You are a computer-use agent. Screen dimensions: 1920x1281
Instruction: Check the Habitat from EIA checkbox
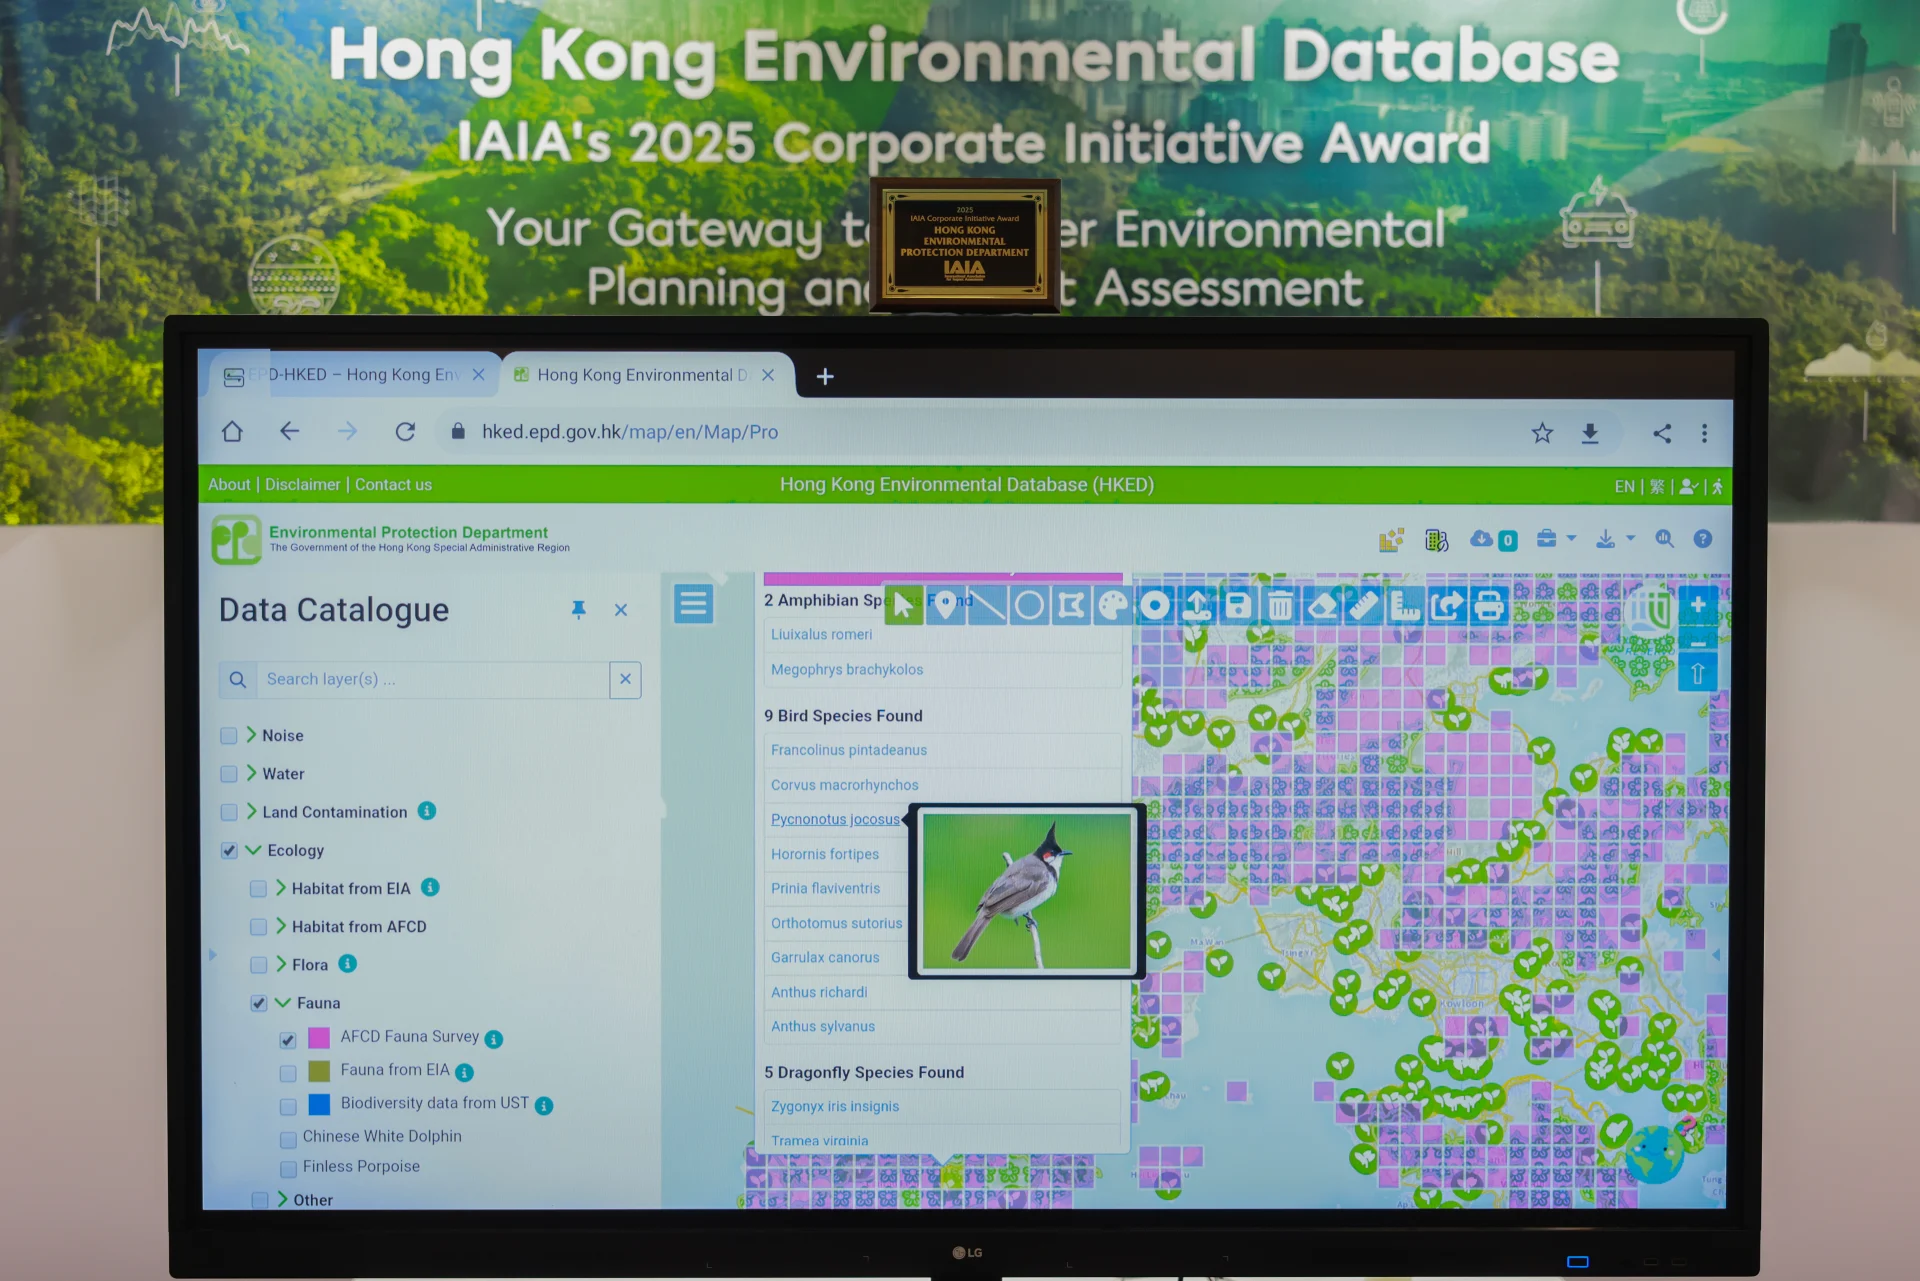coord(258,889)
